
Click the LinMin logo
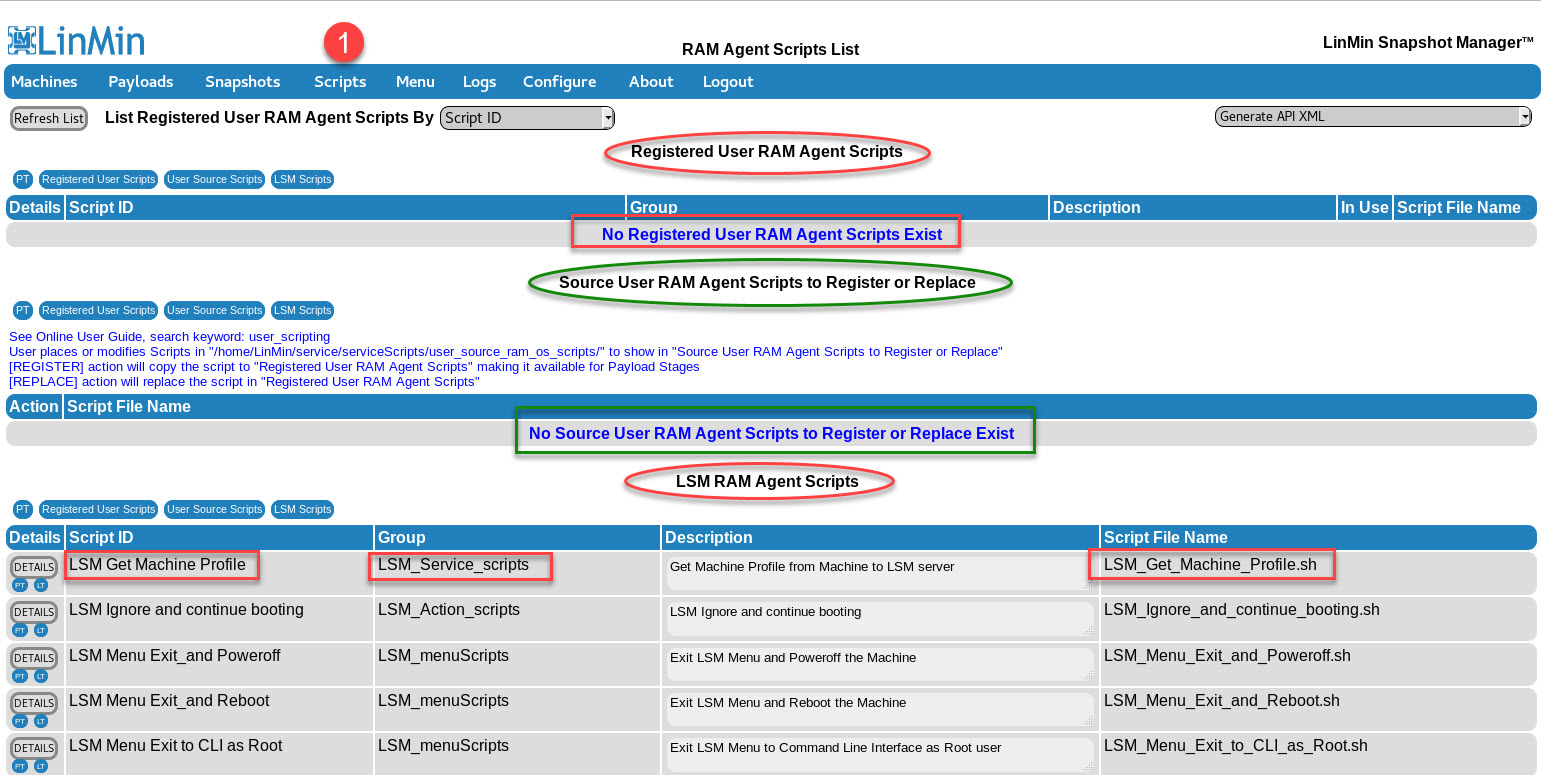coord(76,40)
